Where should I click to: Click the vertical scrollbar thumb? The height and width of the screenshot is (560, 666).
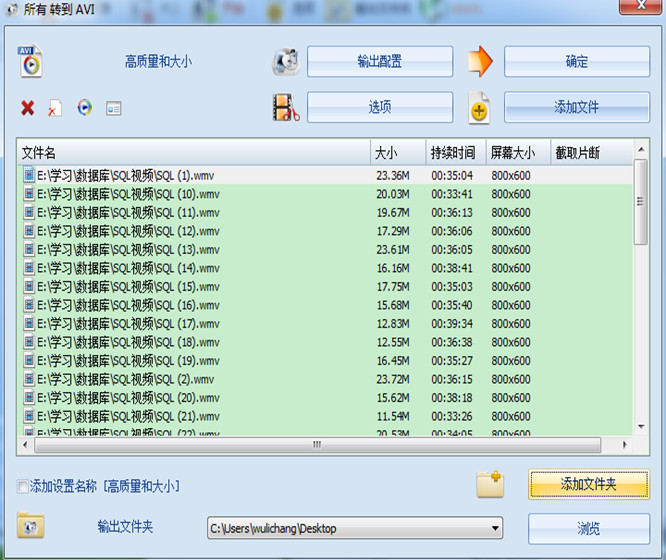[641, 202]
